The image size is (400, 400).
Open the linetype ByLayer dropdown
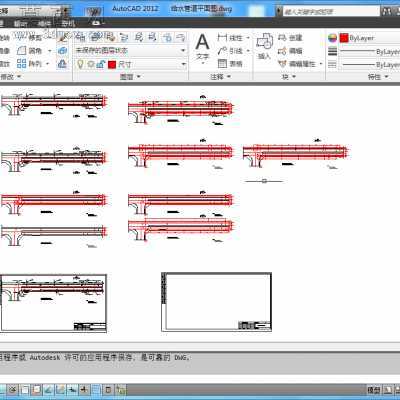click(x=370, y=64)
